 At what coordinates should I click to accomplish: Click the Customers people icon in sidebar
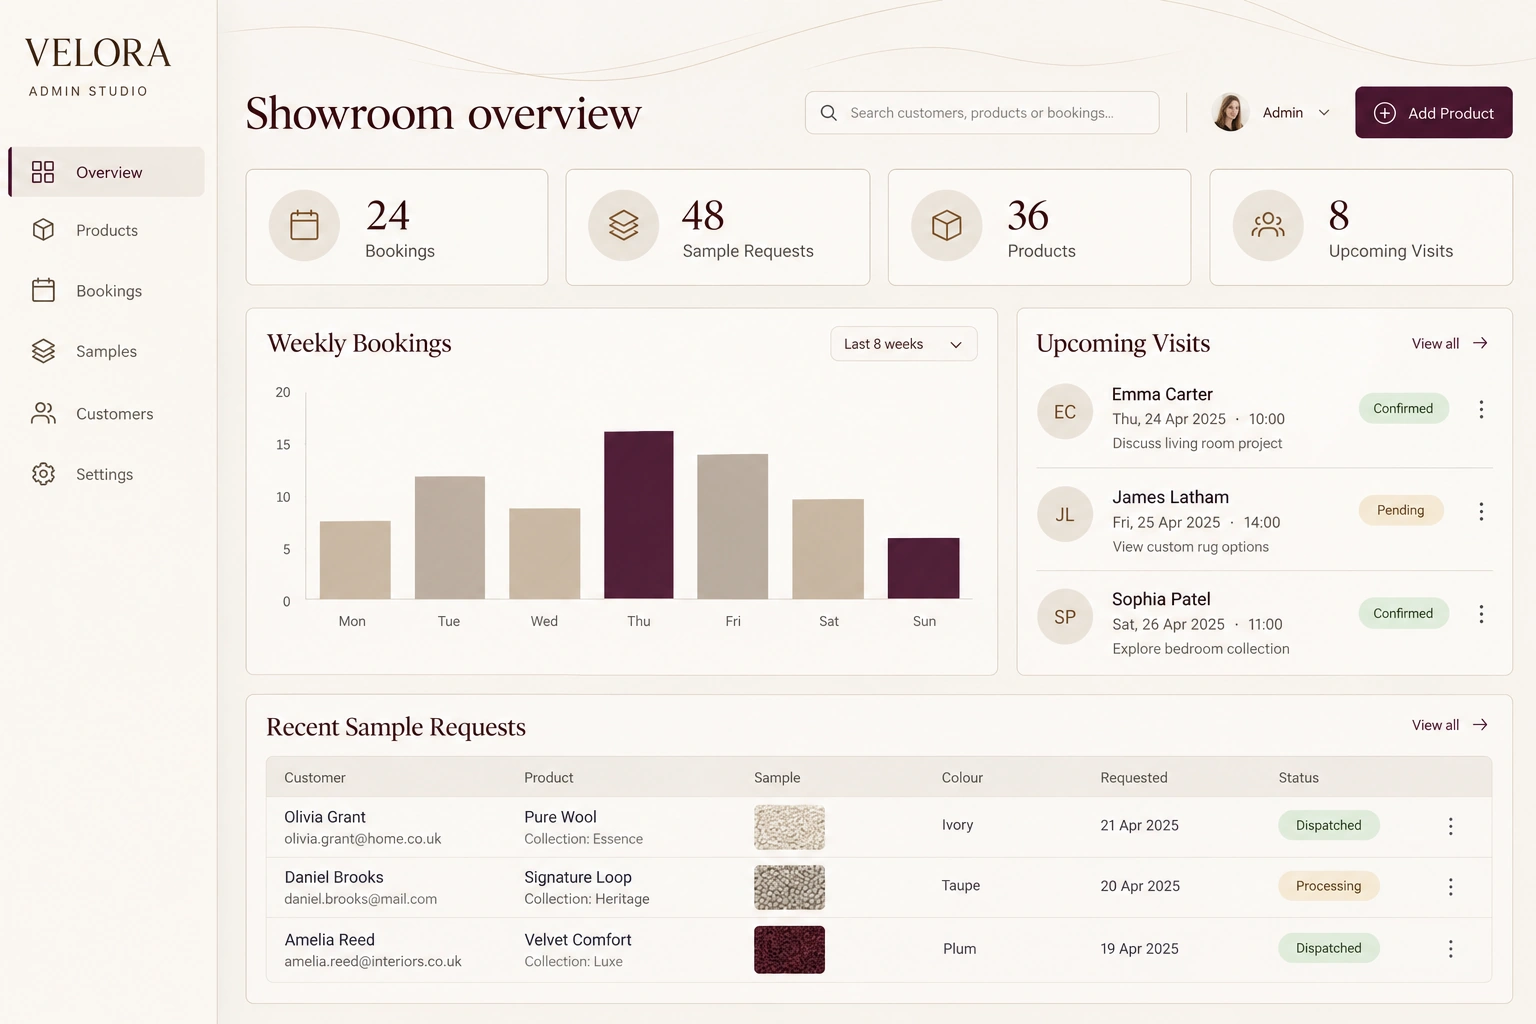[x=43, y=413]
